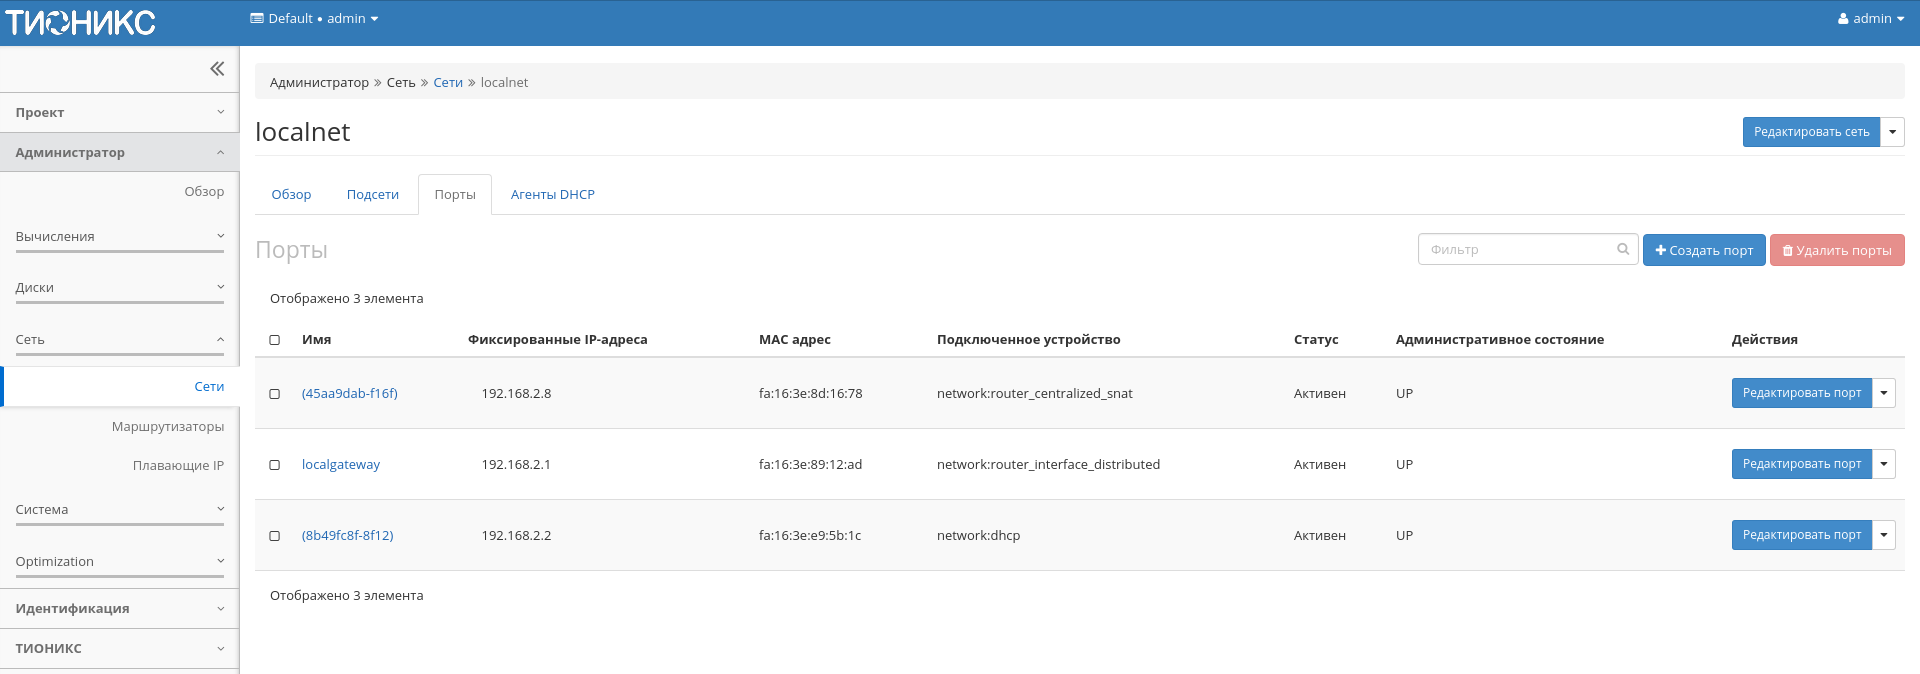Viewport: 1920px width, 674px height.
Task: Expand the Идентификация sidebar panel
Action: tap(119, 609)
